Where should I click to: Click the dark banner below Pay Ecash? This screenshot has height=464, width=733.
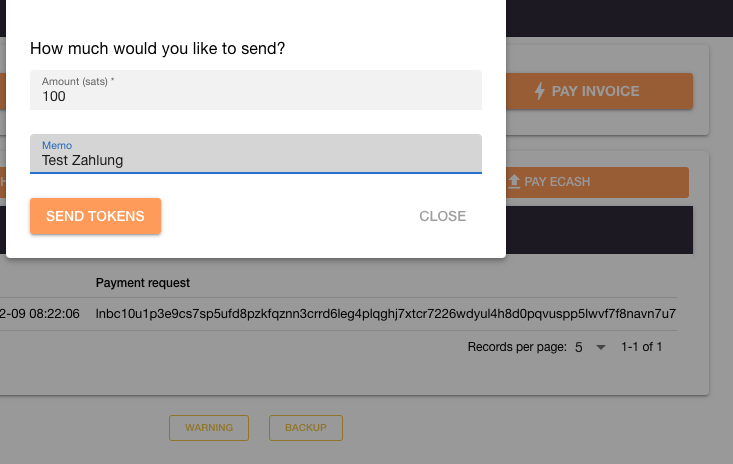click(599, 230)
